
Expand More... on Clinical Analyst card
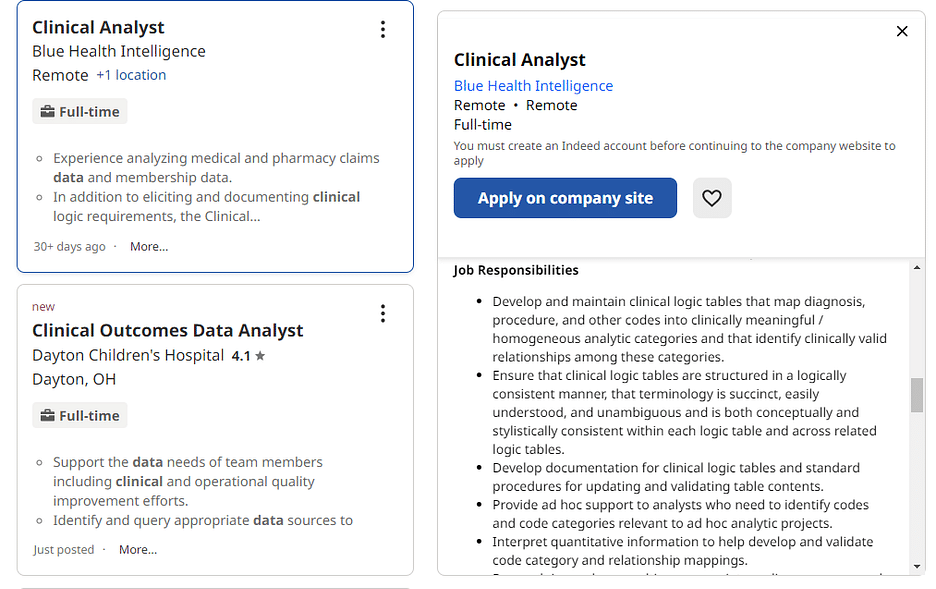point(149,246)
